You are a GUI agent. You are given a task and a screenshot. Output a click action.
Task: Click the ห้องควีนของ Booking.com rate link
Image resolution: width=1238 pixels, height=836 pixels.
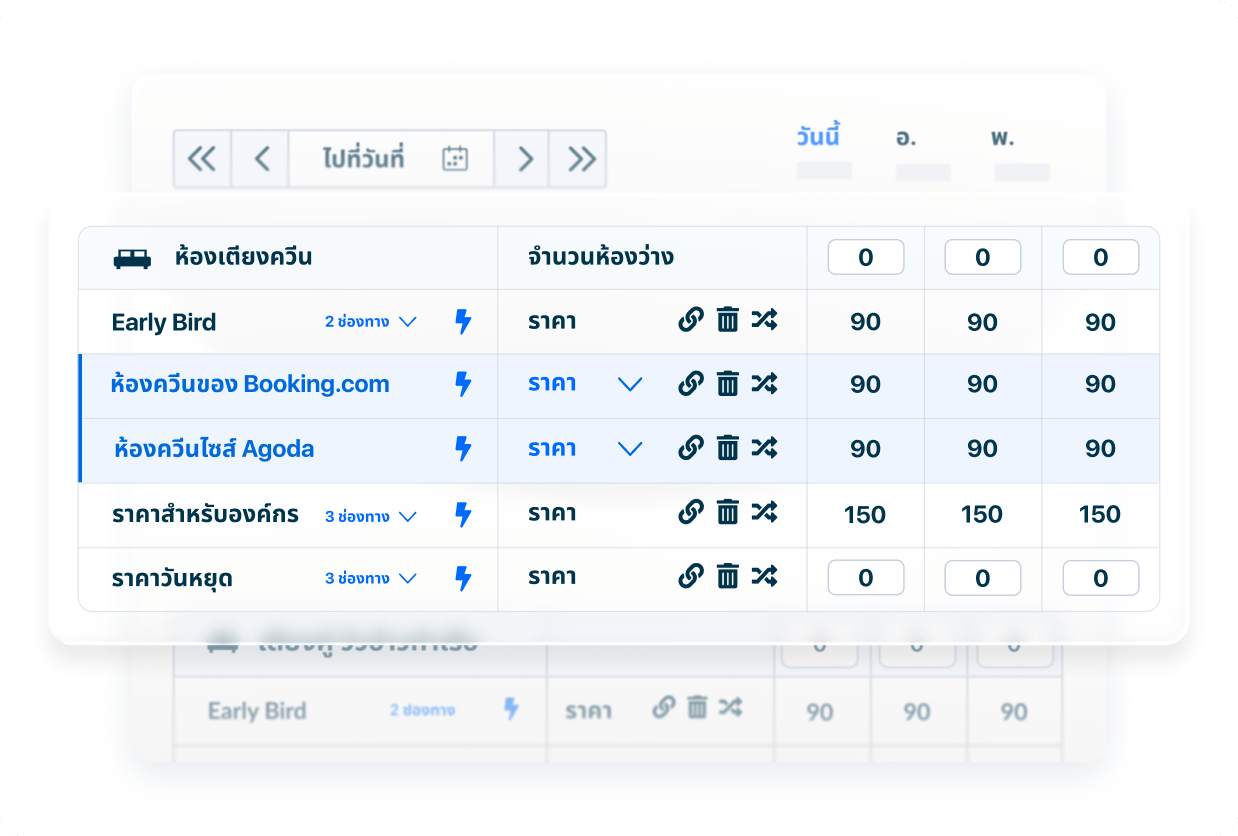(x=250, y=385)
